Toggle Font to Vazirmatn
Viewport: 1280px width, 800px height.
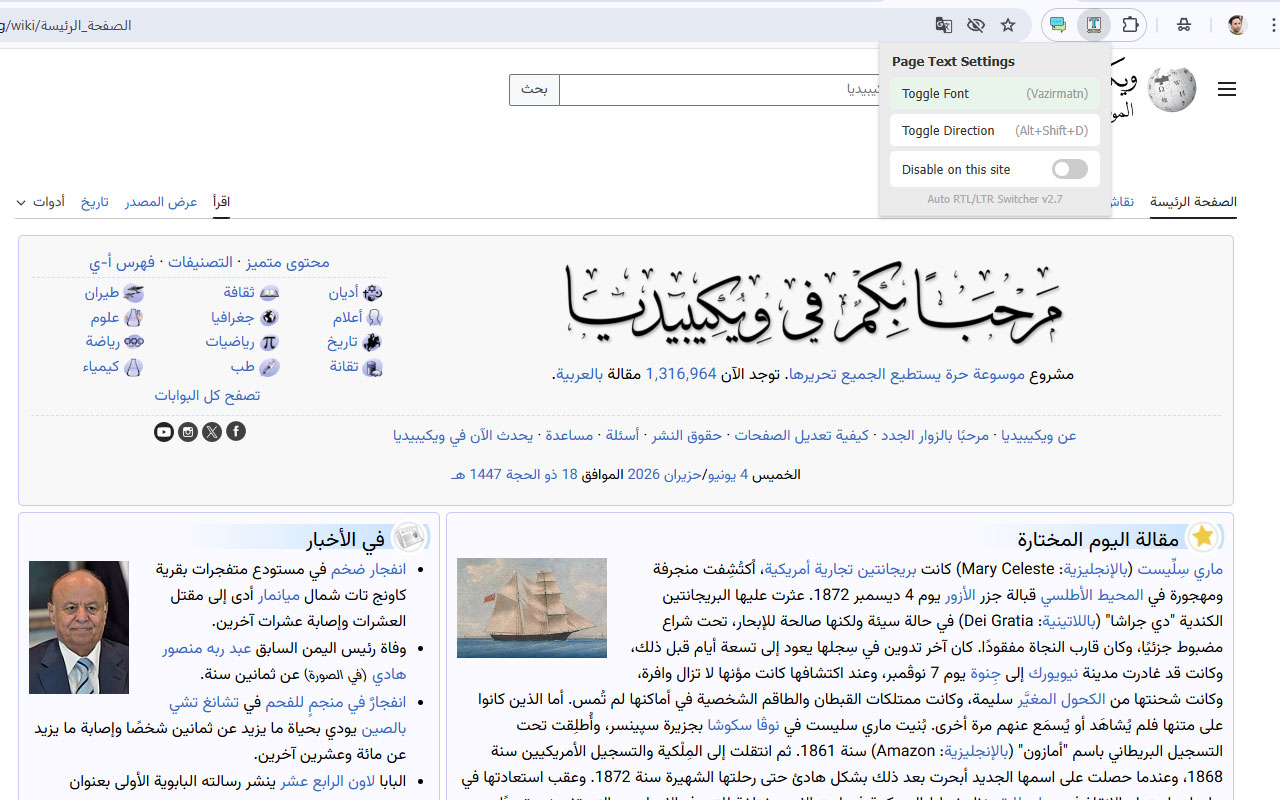coord(995,94)
